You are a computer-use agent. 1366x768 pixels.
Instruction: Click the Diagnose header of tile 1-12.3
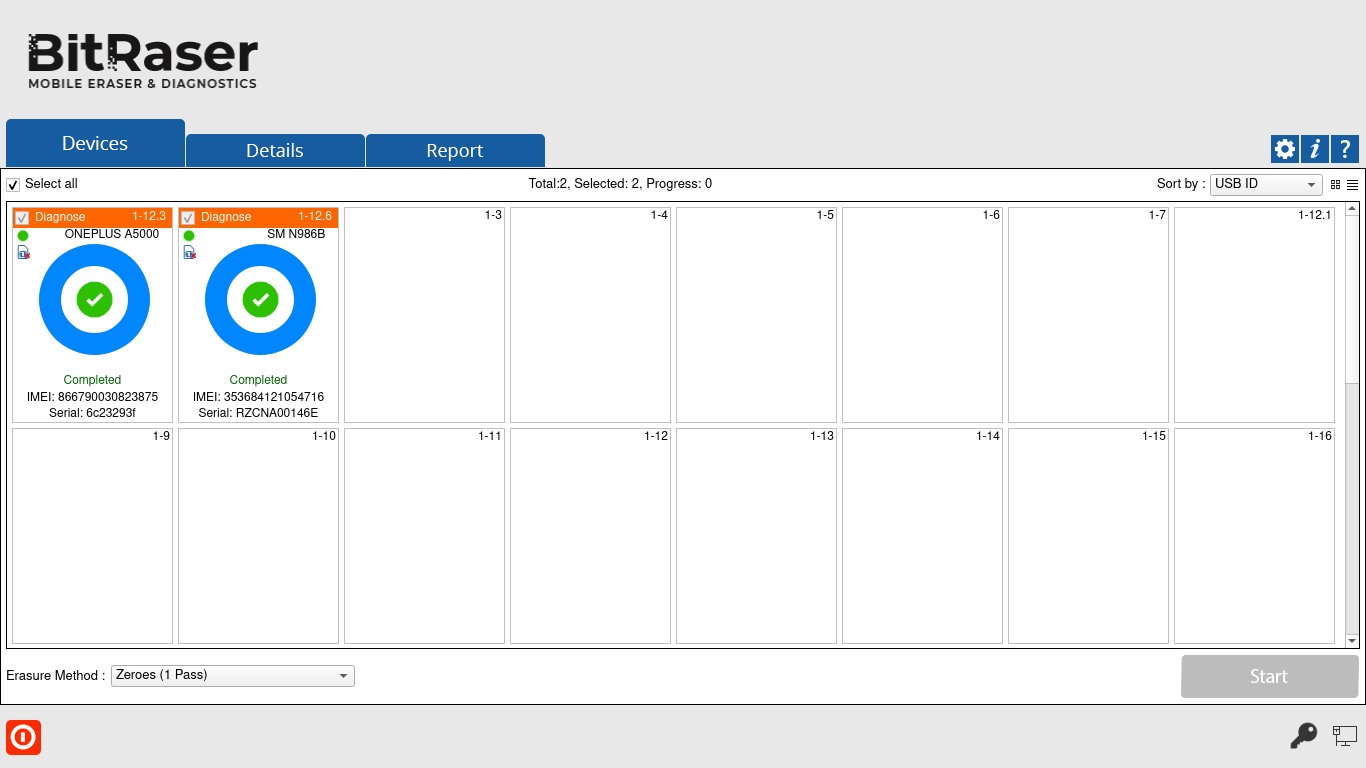pos(92,217)
